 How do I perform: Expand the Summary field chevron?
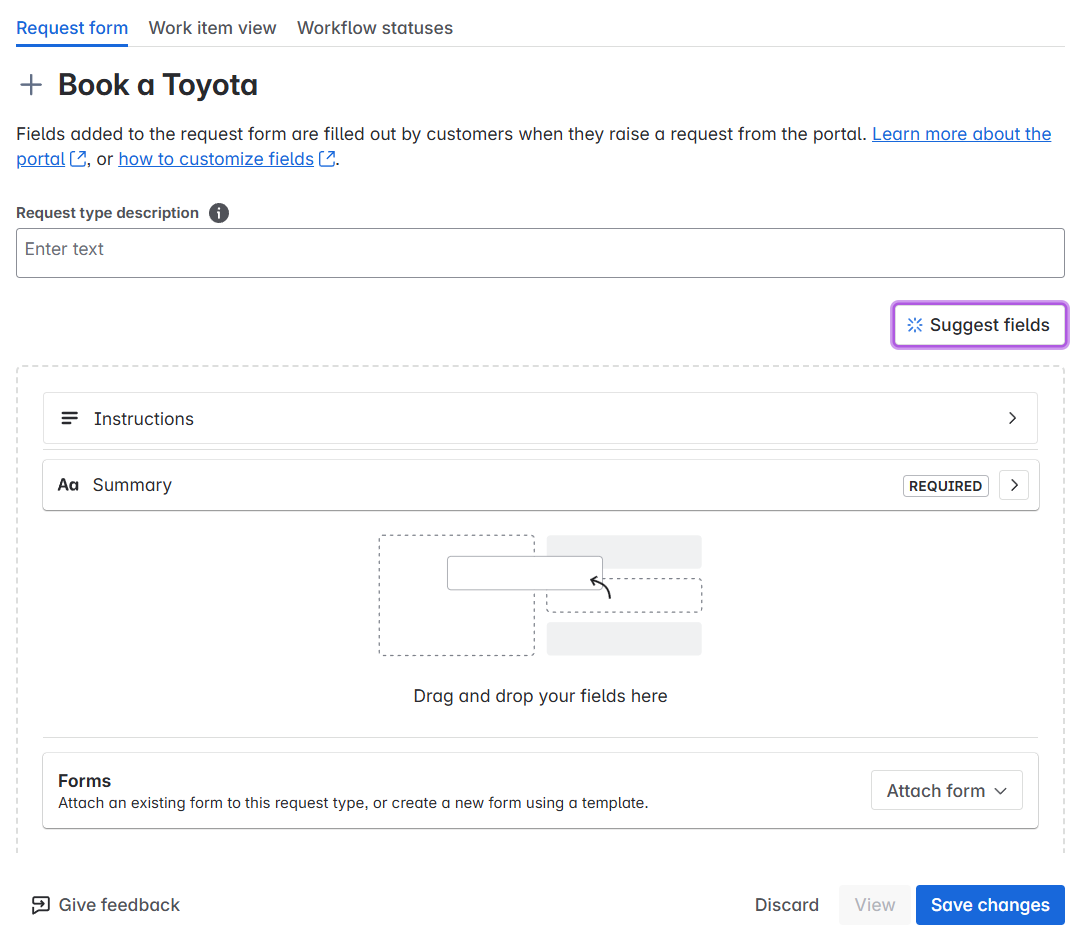(1013, 485)
